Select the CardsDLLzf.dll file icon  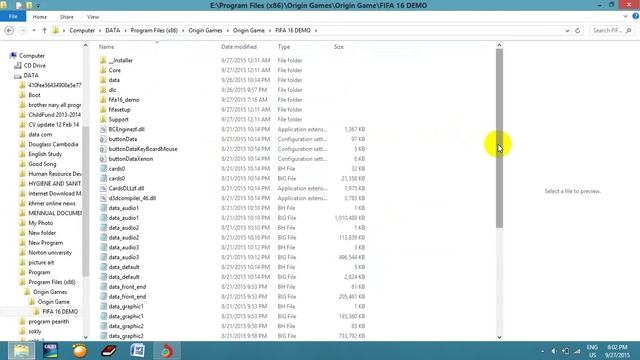tap(103, 188)
